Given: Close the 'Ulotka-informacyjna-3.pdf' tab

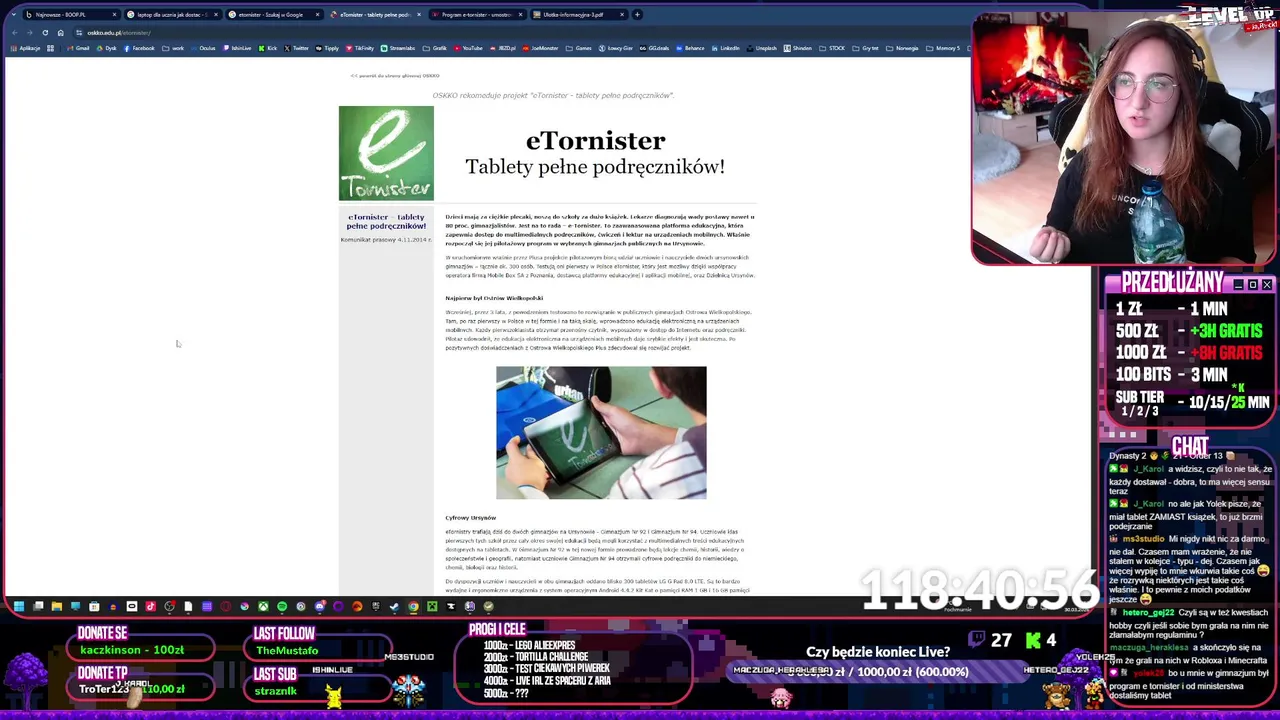Looking at the screenshot, I should (622, 15).
